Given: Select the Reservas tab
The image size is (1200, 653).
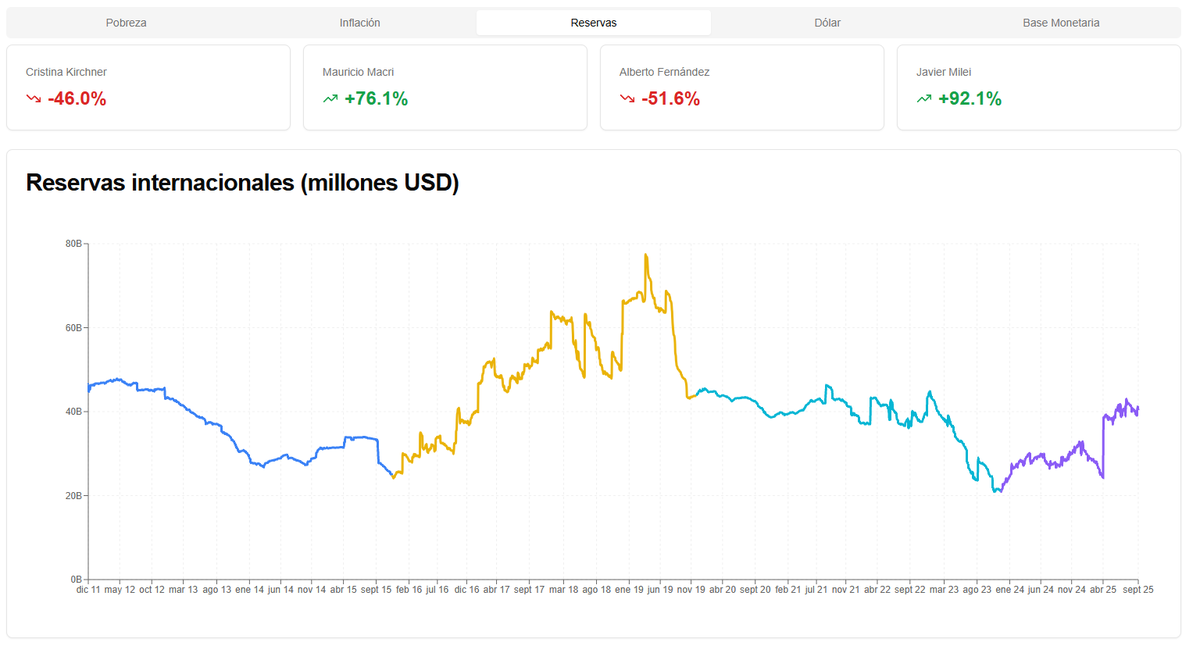Looking at the screenshot, I should coord(594,22).
